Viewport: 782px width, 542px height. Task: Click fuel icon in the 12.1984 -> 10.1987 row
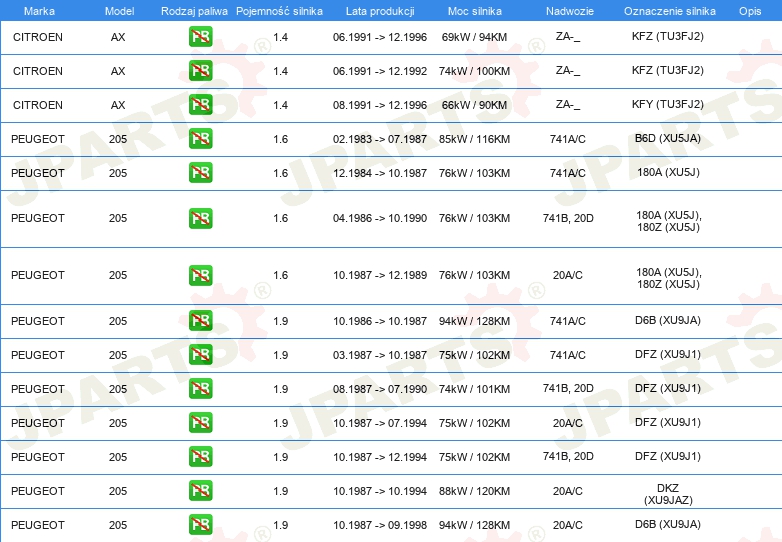[200, 173]
